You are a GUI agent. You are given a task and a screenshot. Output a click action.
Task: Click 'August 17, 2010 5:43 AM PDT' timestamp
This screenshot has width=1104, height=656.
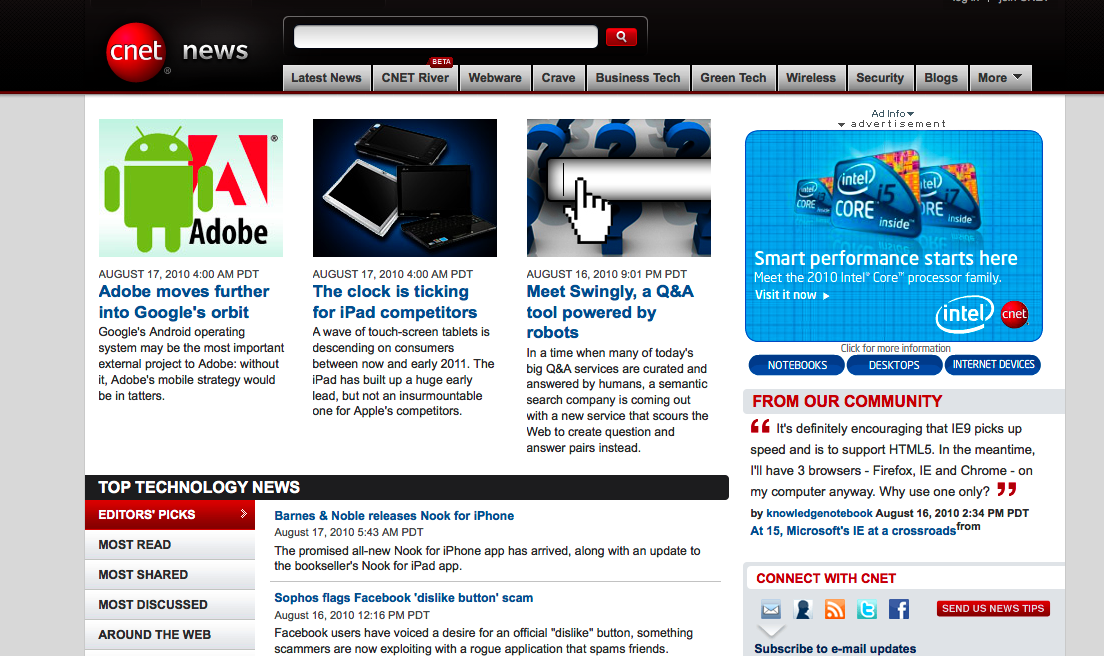[349, 533]
